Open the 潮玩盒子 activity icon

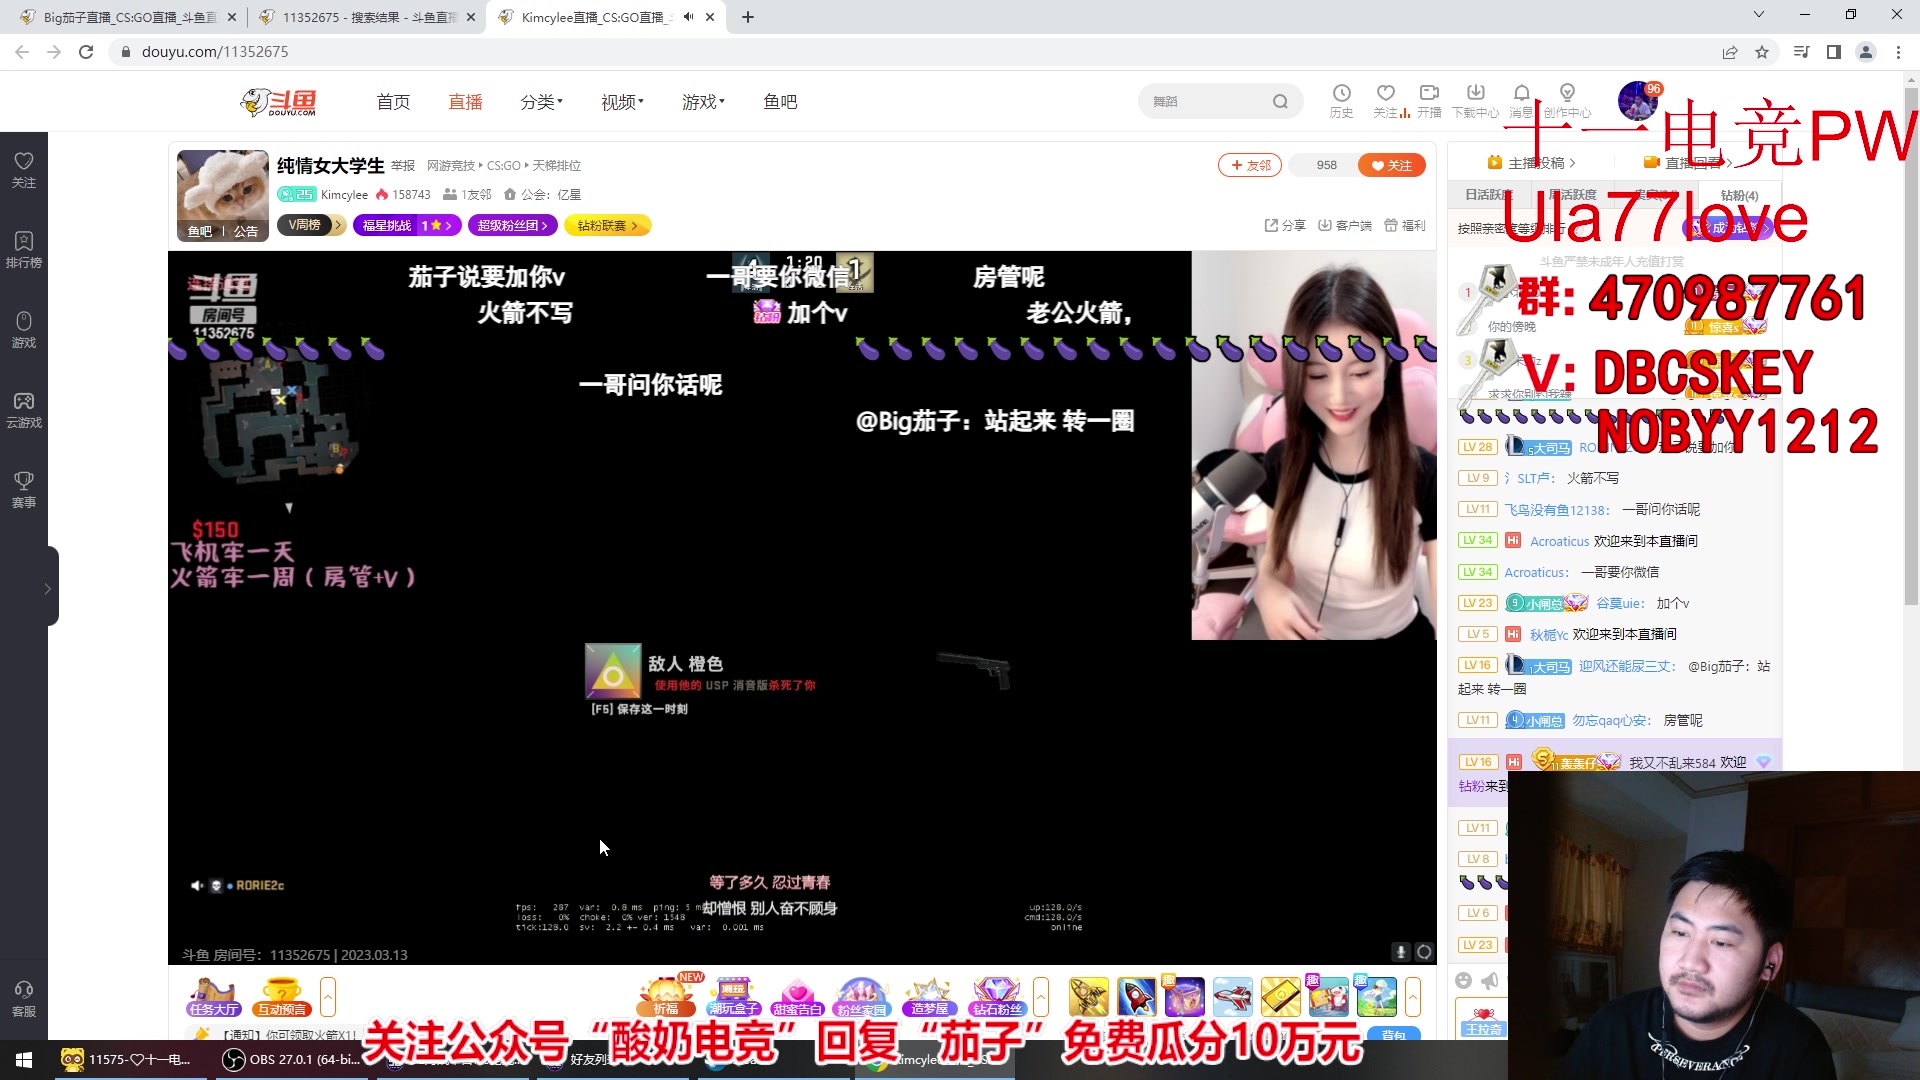click(x=733, y=996)
